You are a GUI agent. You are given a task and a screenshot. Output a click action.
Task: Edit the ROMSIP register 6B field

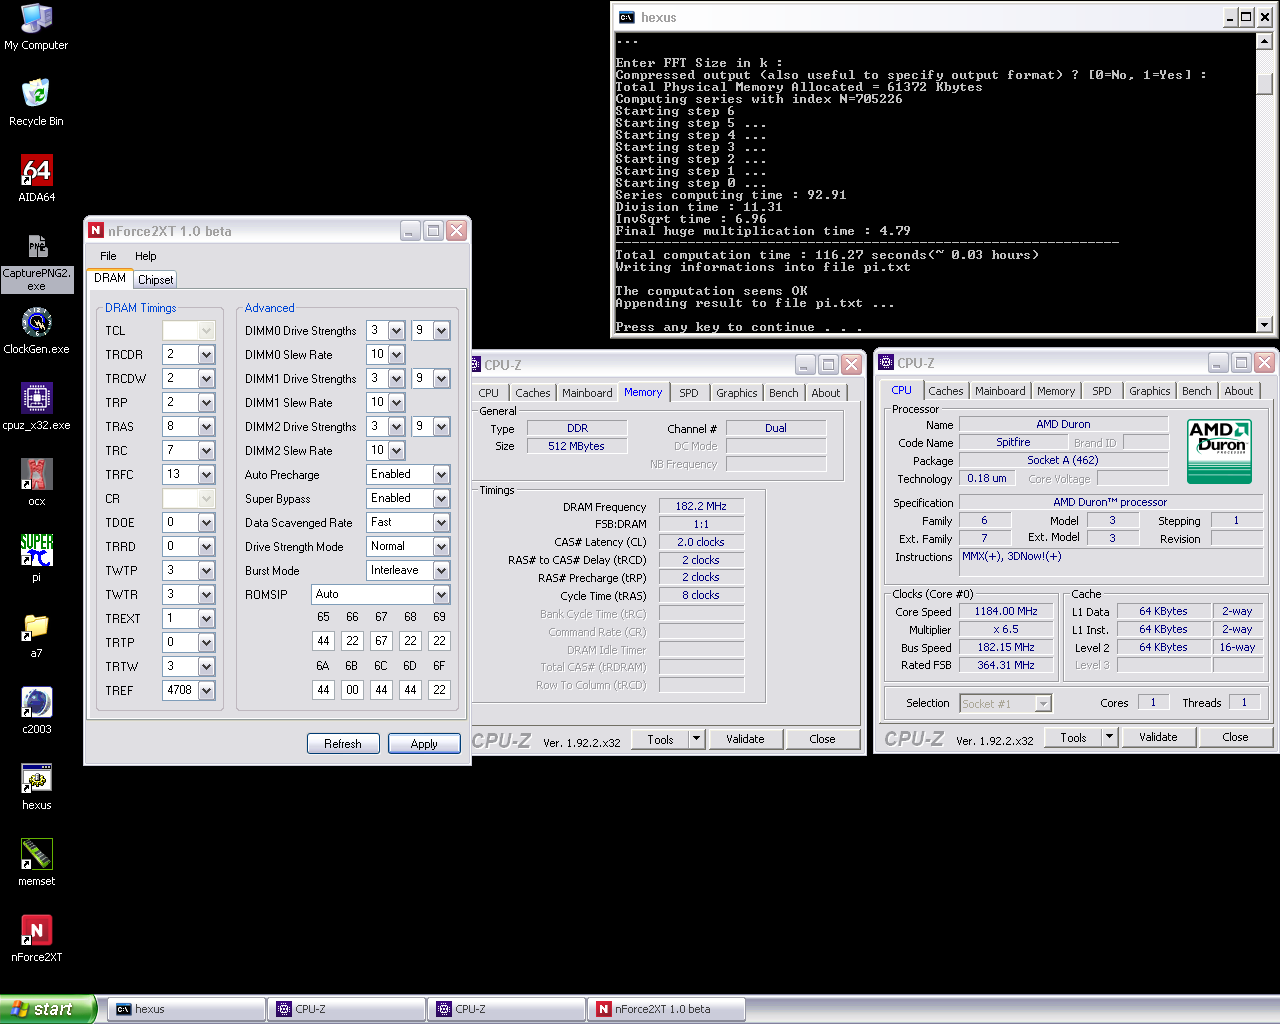coord(352,690)
